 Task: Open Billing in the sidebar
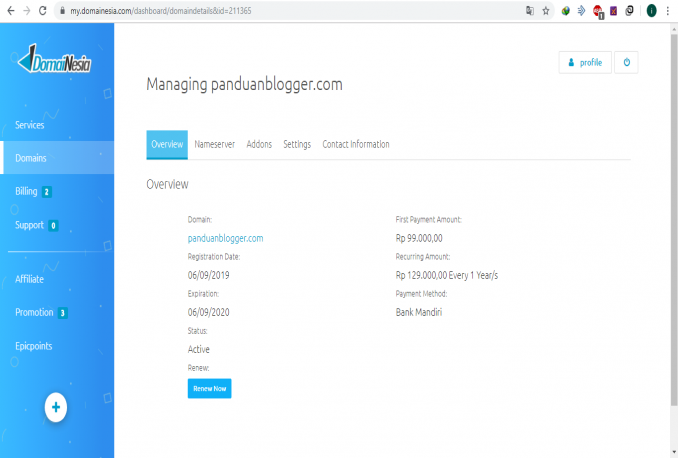pyautogui.click(x=27, y=191)
